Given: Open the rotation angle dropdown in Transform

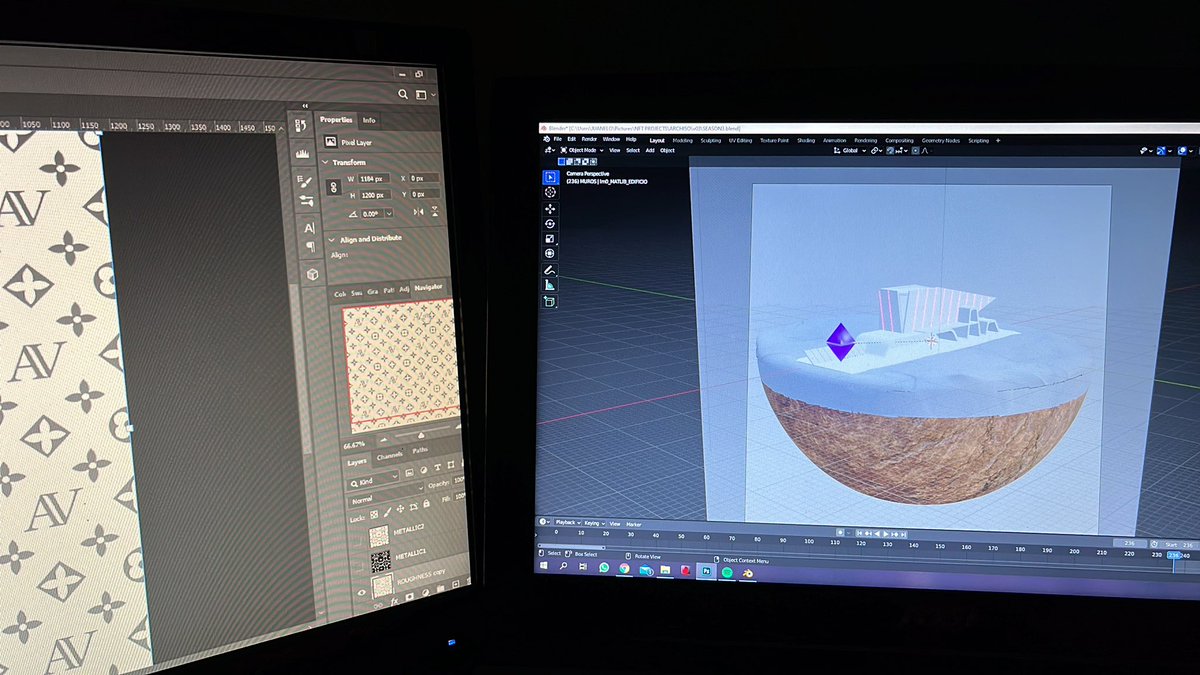Looking at the screenshot, I should pyautogui.click(x=389, y=213).
